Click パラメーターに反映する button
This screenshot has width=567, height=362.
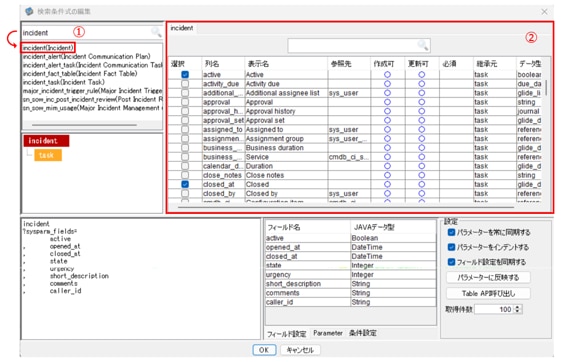pos(488,278)
